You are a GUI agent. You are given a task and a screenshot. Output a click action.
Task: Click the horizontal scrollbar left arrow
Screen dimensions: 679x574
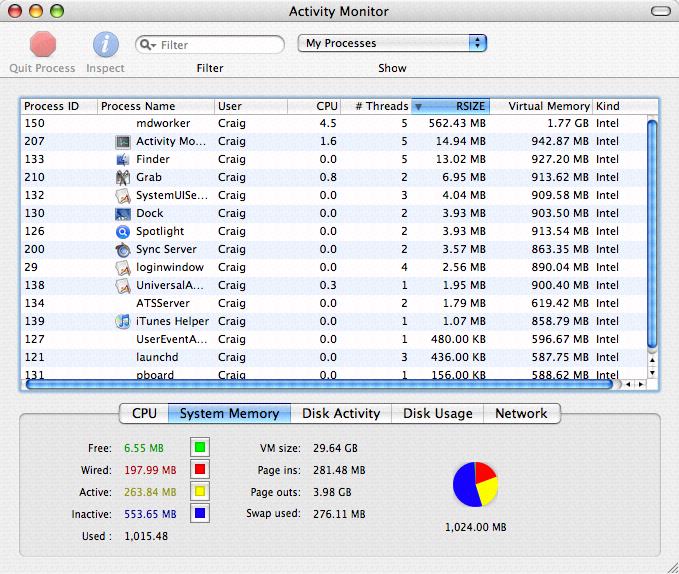628,384
